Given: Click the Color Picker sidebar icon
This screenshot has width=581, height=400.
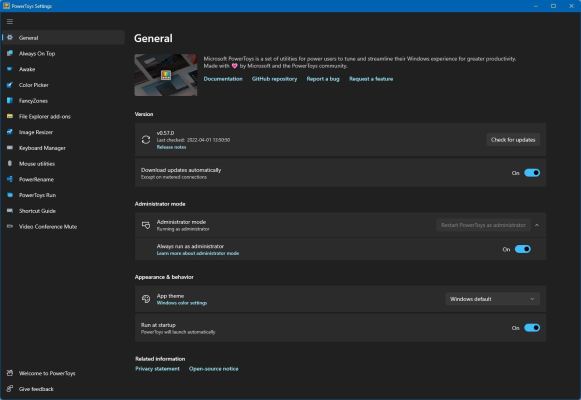Looking at the screenshot, I should [10, 85].
